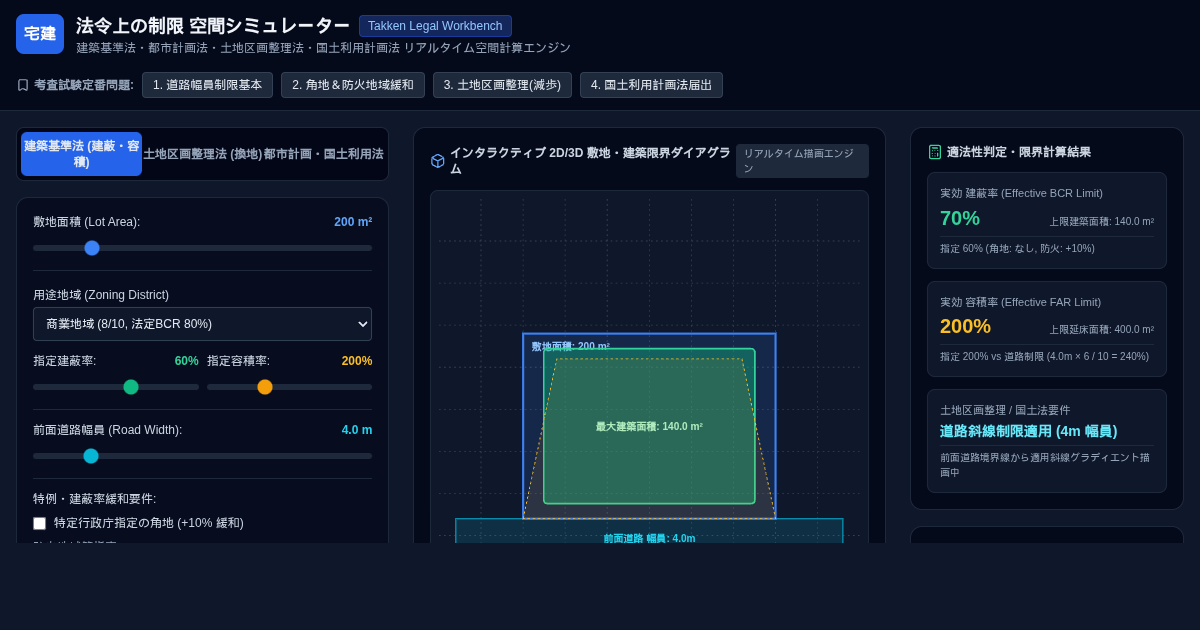Click 上限建築面積: 140.0 m² text
1200x630 pixels.
click(x=1101, y=222)
